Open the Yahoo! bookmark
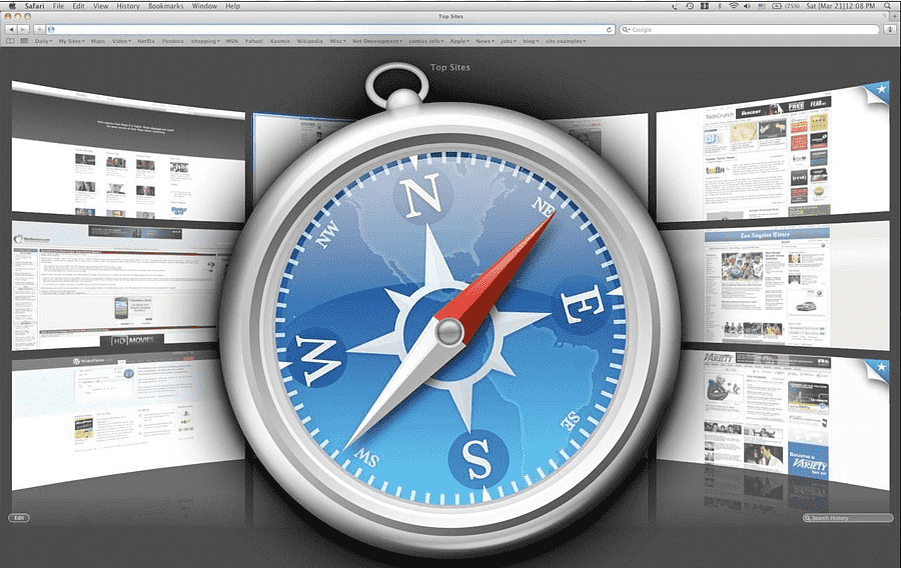Screen dimensions: 901x568 pyautogui.click(x=253, y=41)
